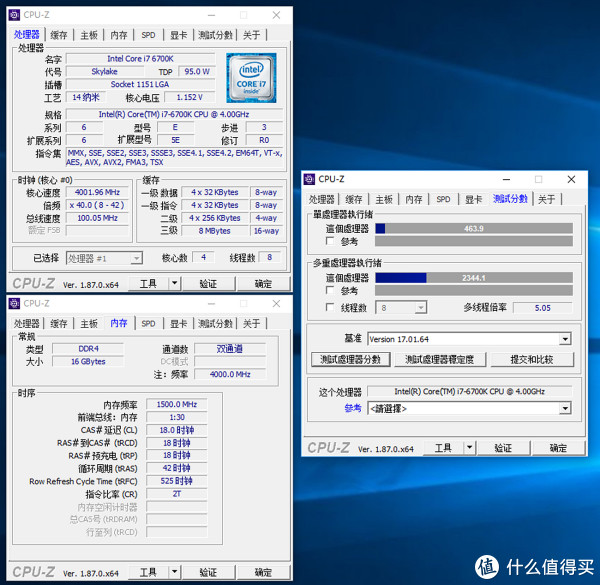Select 显卡 tab in processor window
Screen dimensions: 600x585
click(178, 35)
